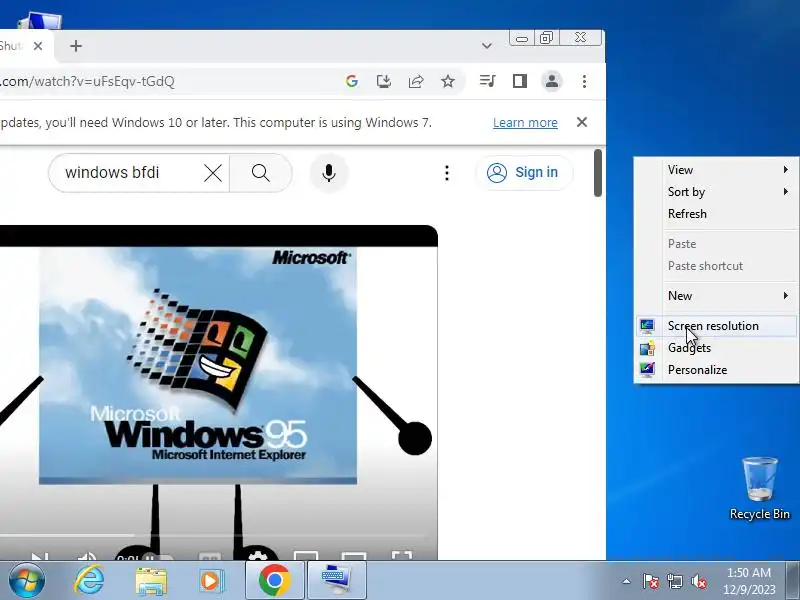
Task: Toggle the Chrome side panel
Action: (x=520, y=81)
